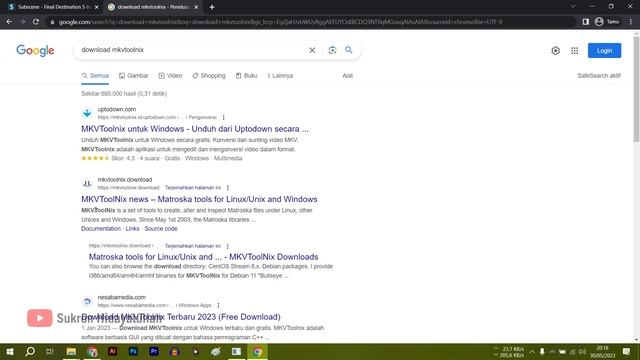Open a new browser tab
Viewport: 640px width, 360px height.
212,7
